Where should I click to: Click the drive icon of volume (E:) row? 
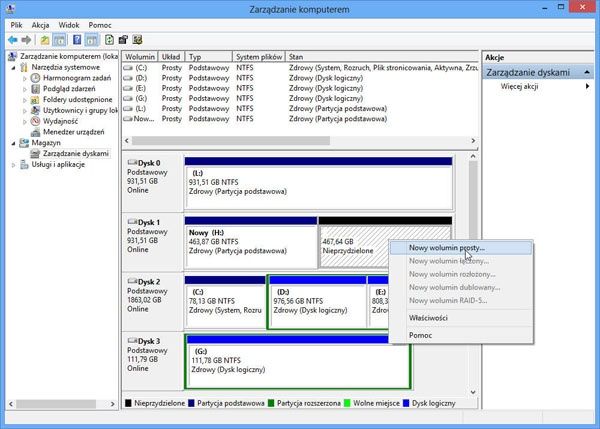coord(128,88)
